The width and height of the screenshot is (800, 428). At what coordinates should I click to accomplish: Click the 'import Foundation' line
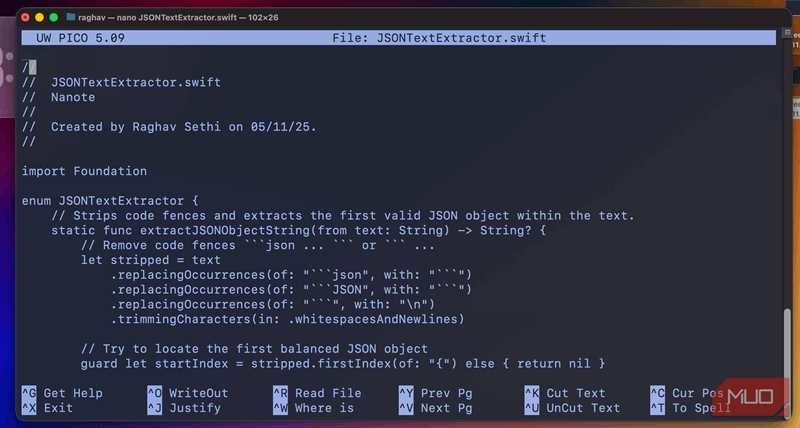(84, 171)
